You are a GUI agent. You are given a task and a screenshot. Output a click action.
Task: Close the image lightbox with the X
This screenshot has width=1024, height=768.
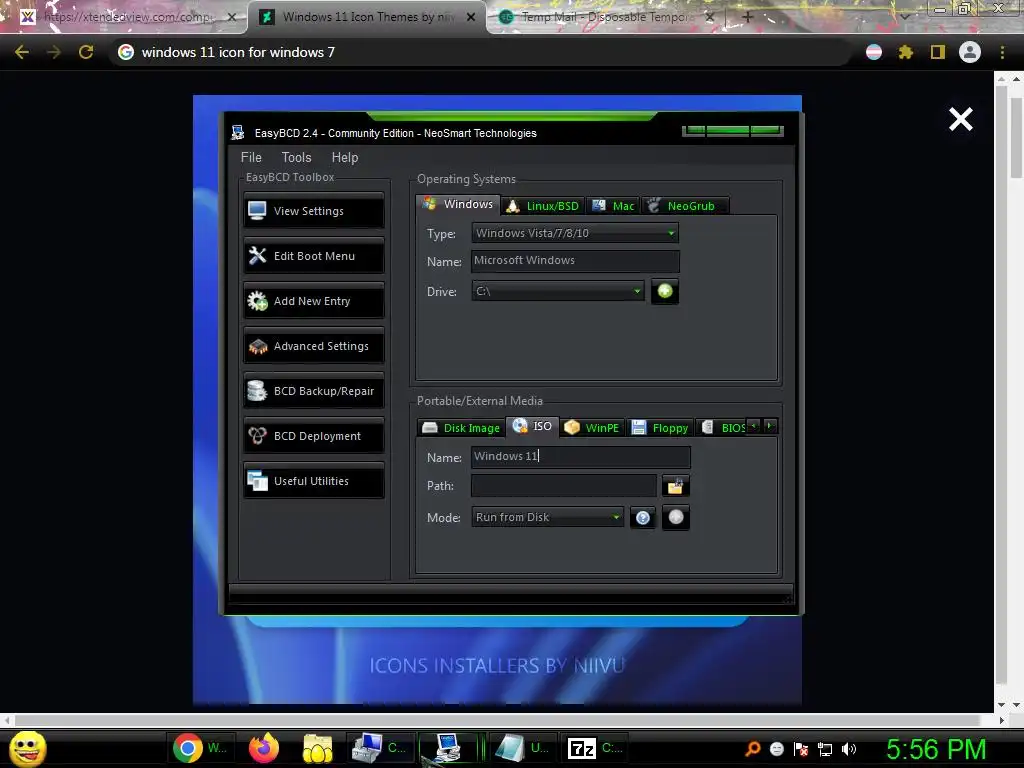pos(961,120)
